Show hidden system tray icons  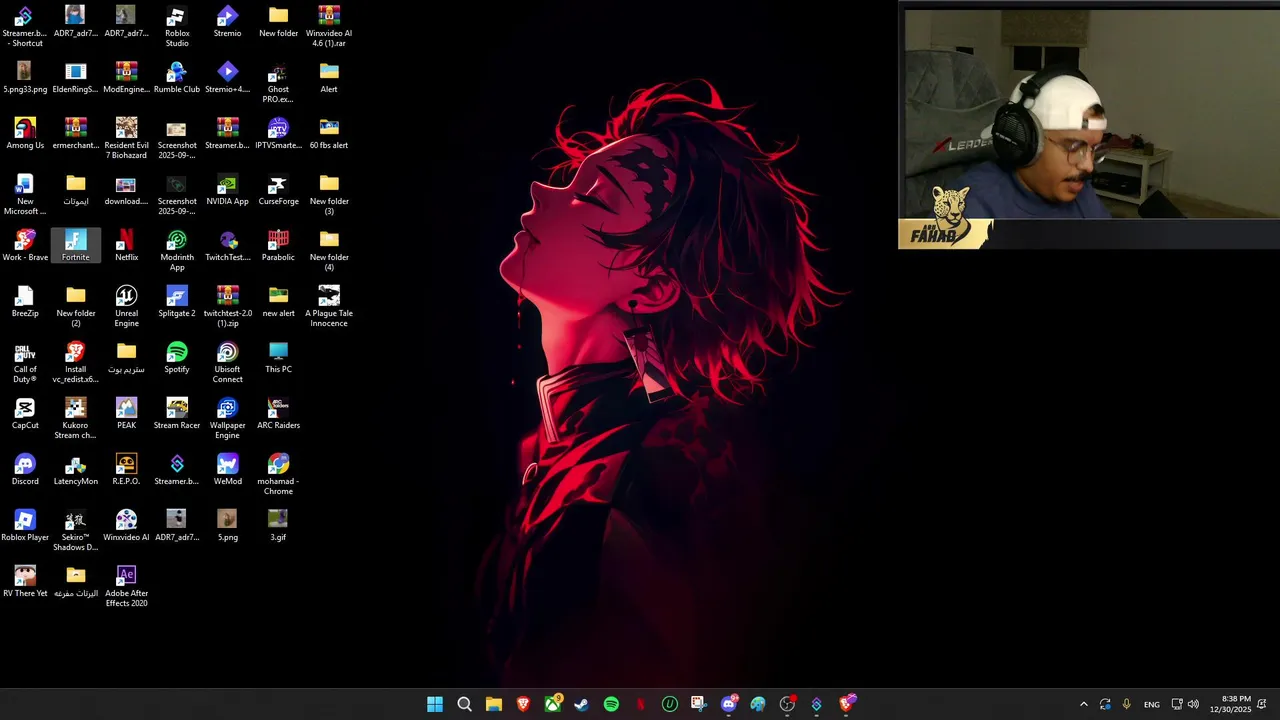(1083, 704)
